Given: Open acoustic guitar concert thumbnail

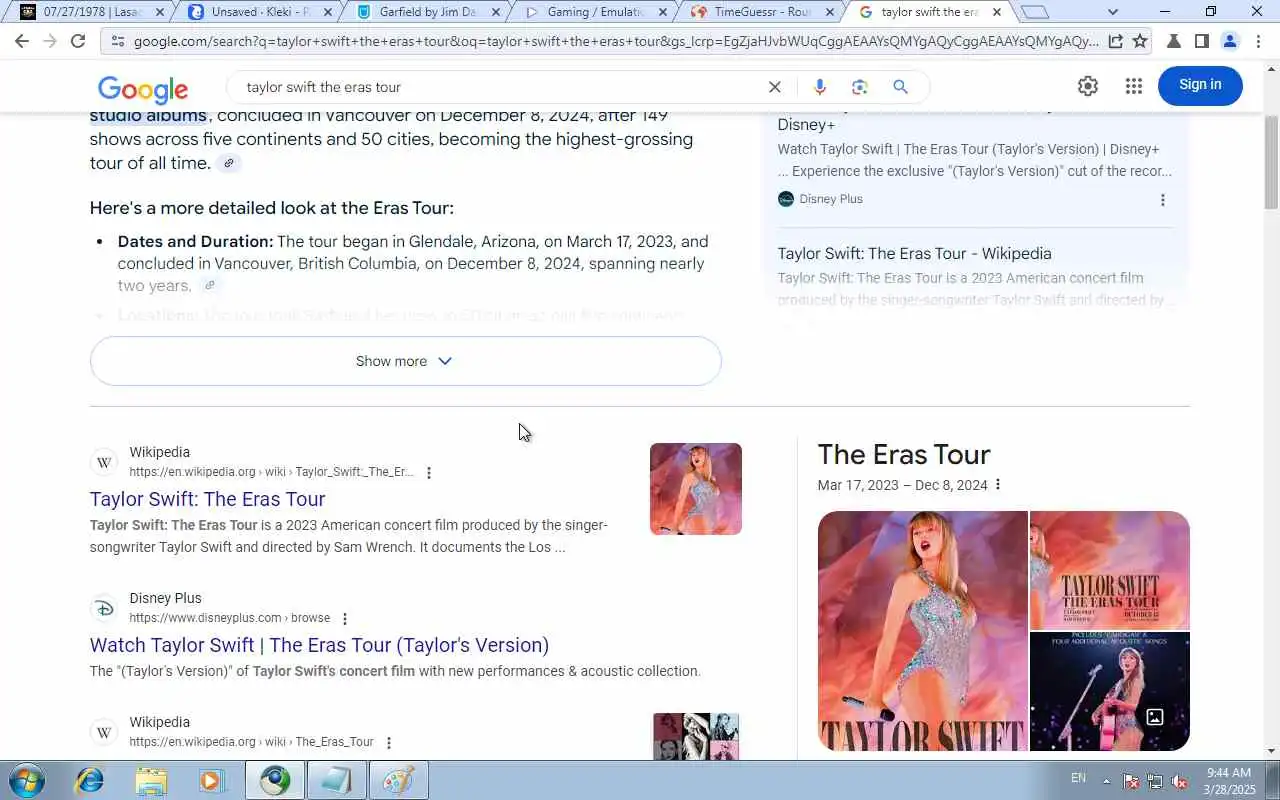Looking at the screenshot, I should (1110, 691).
